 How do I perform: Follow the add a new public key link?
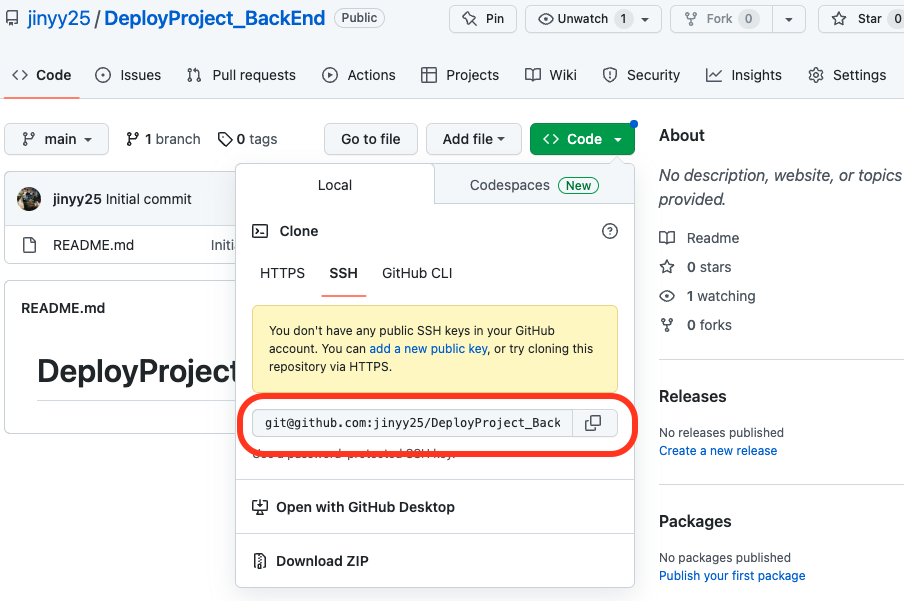point(428,348)
